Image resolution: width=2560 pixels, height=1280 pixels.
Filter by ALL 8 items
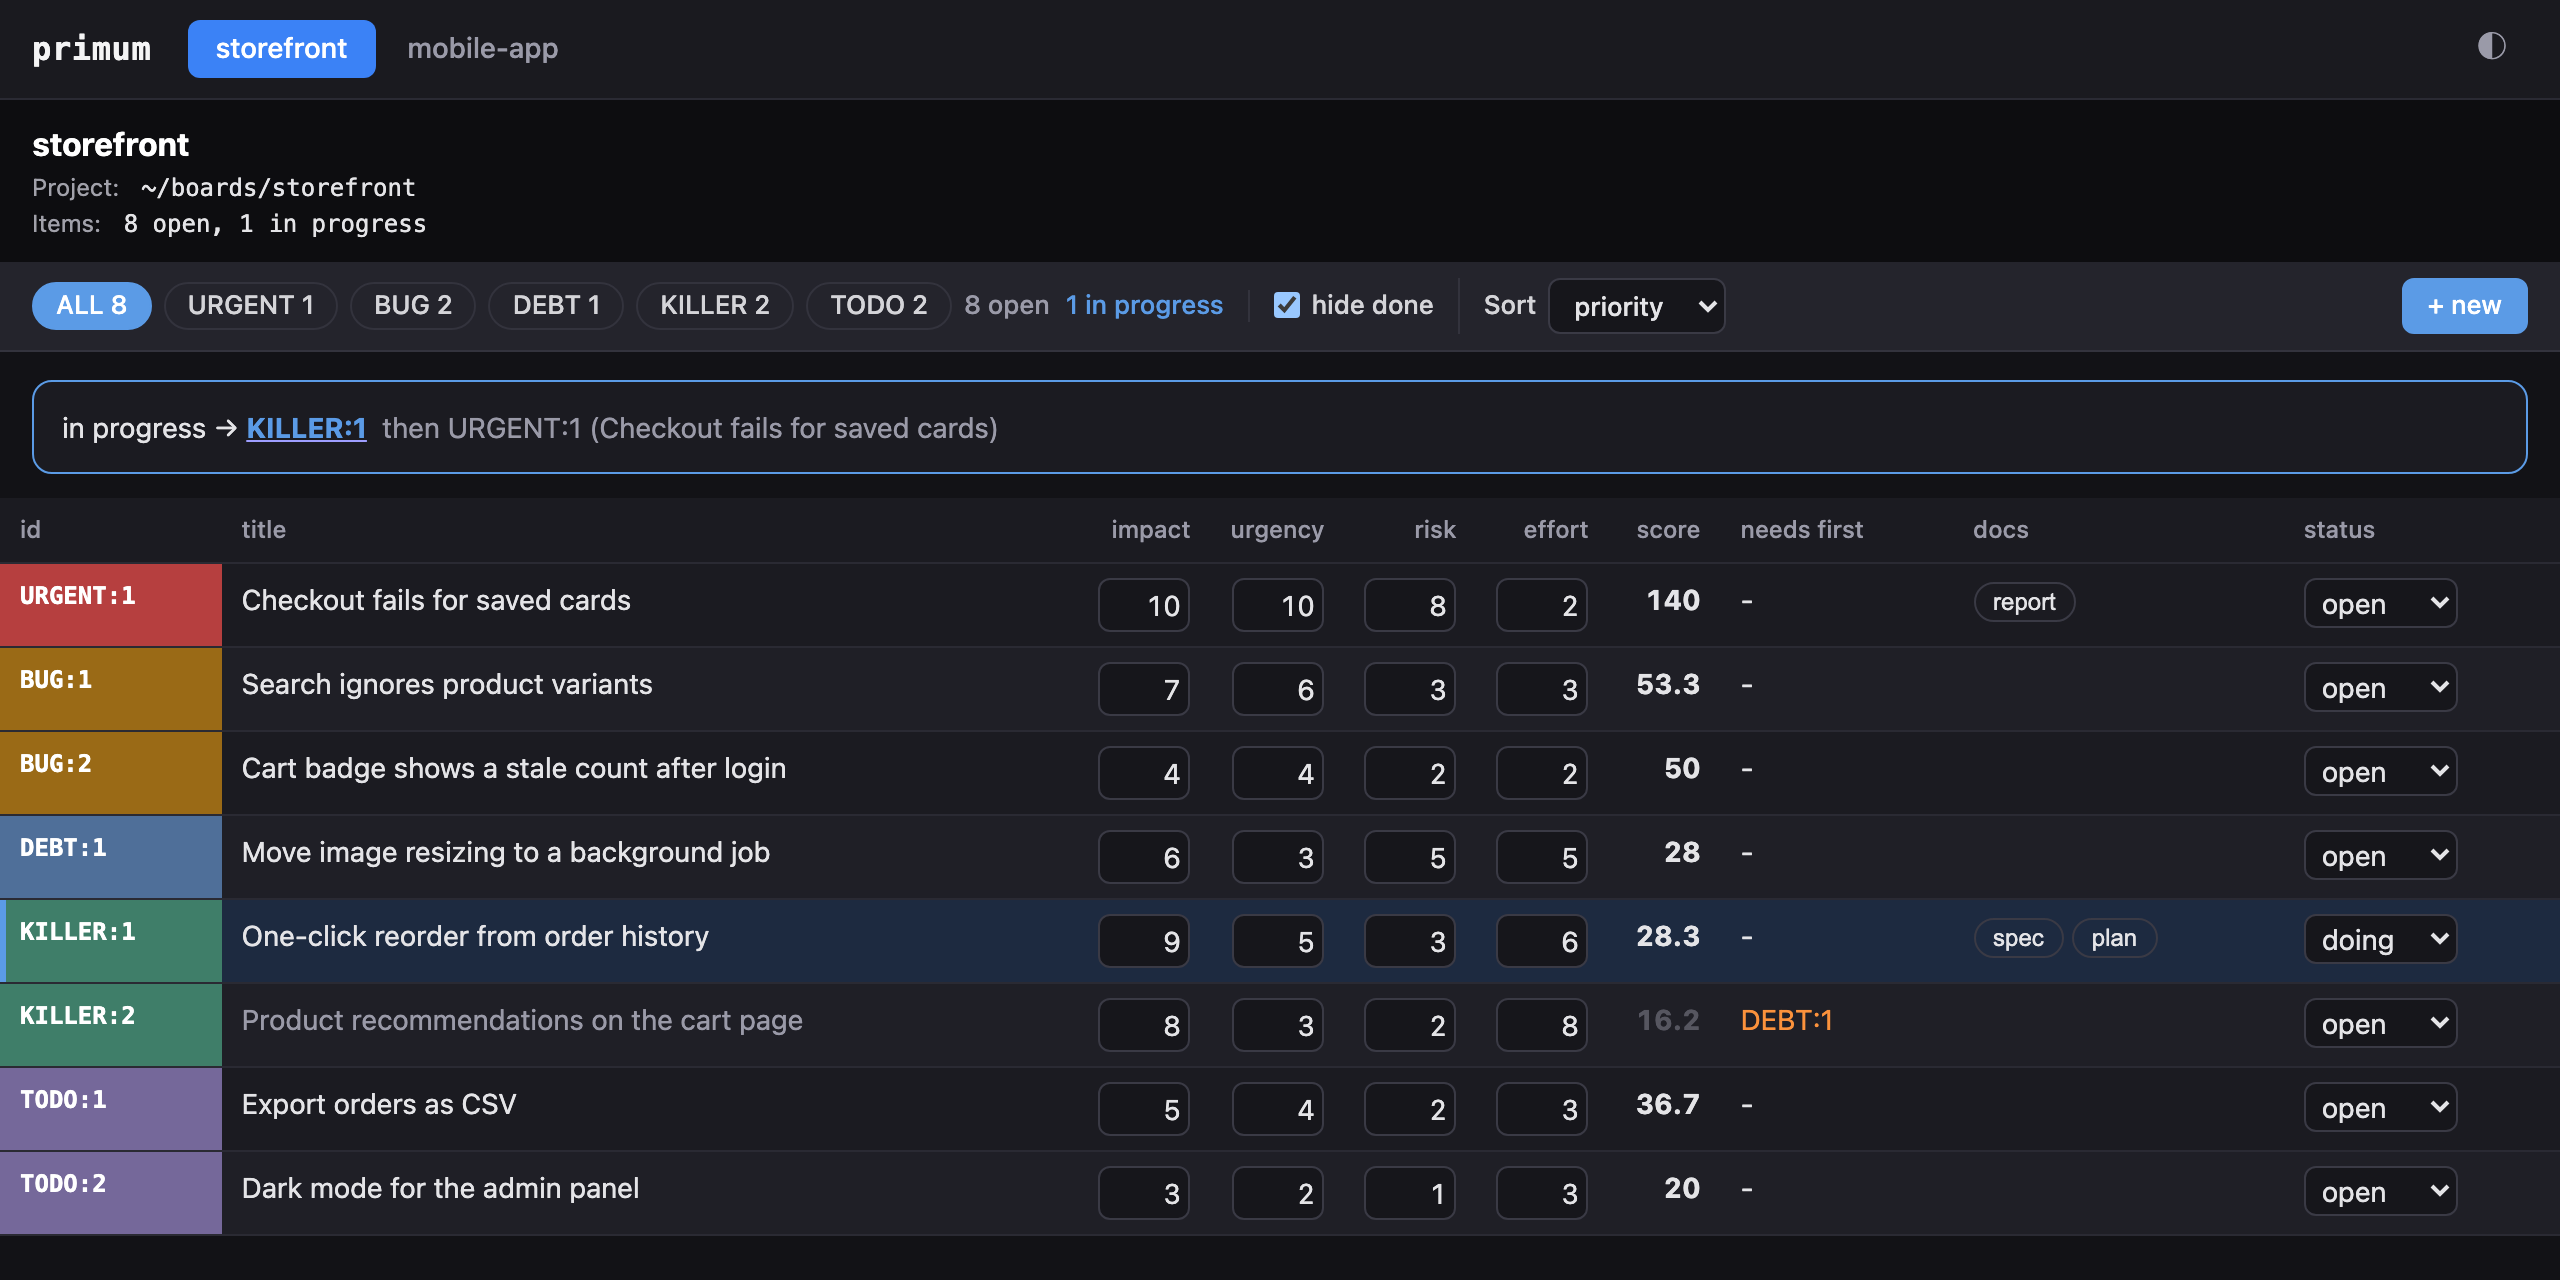pyautogui.click(x=91, y=305)
